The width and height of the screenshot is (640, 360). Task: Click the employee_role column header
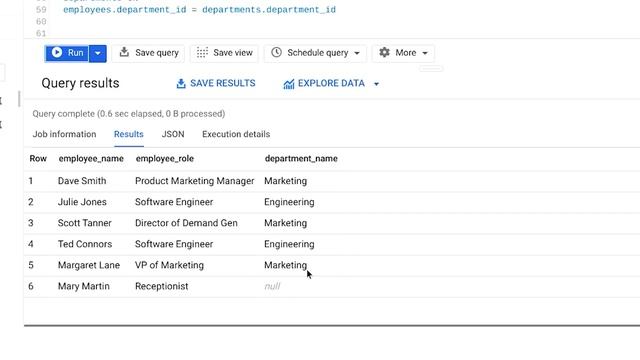(x=165, y=159)
